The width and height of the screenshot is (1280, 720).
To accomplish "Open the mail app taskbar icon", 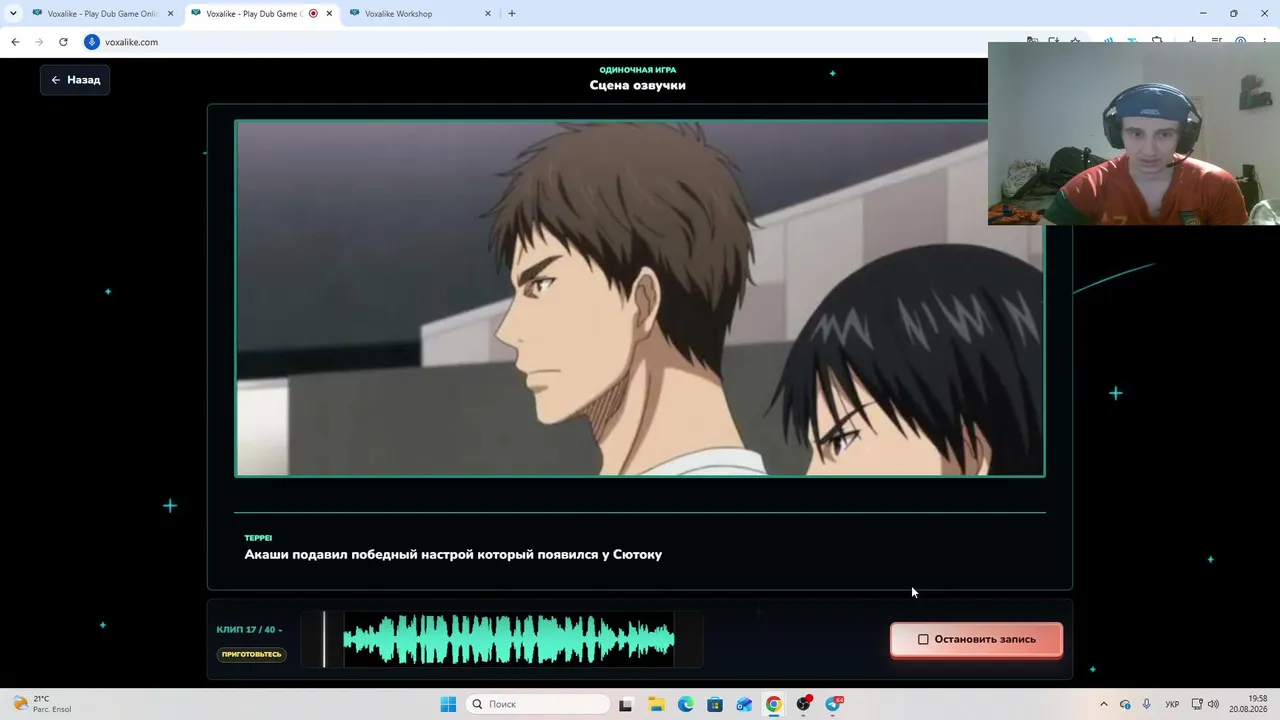I will 744,704.
